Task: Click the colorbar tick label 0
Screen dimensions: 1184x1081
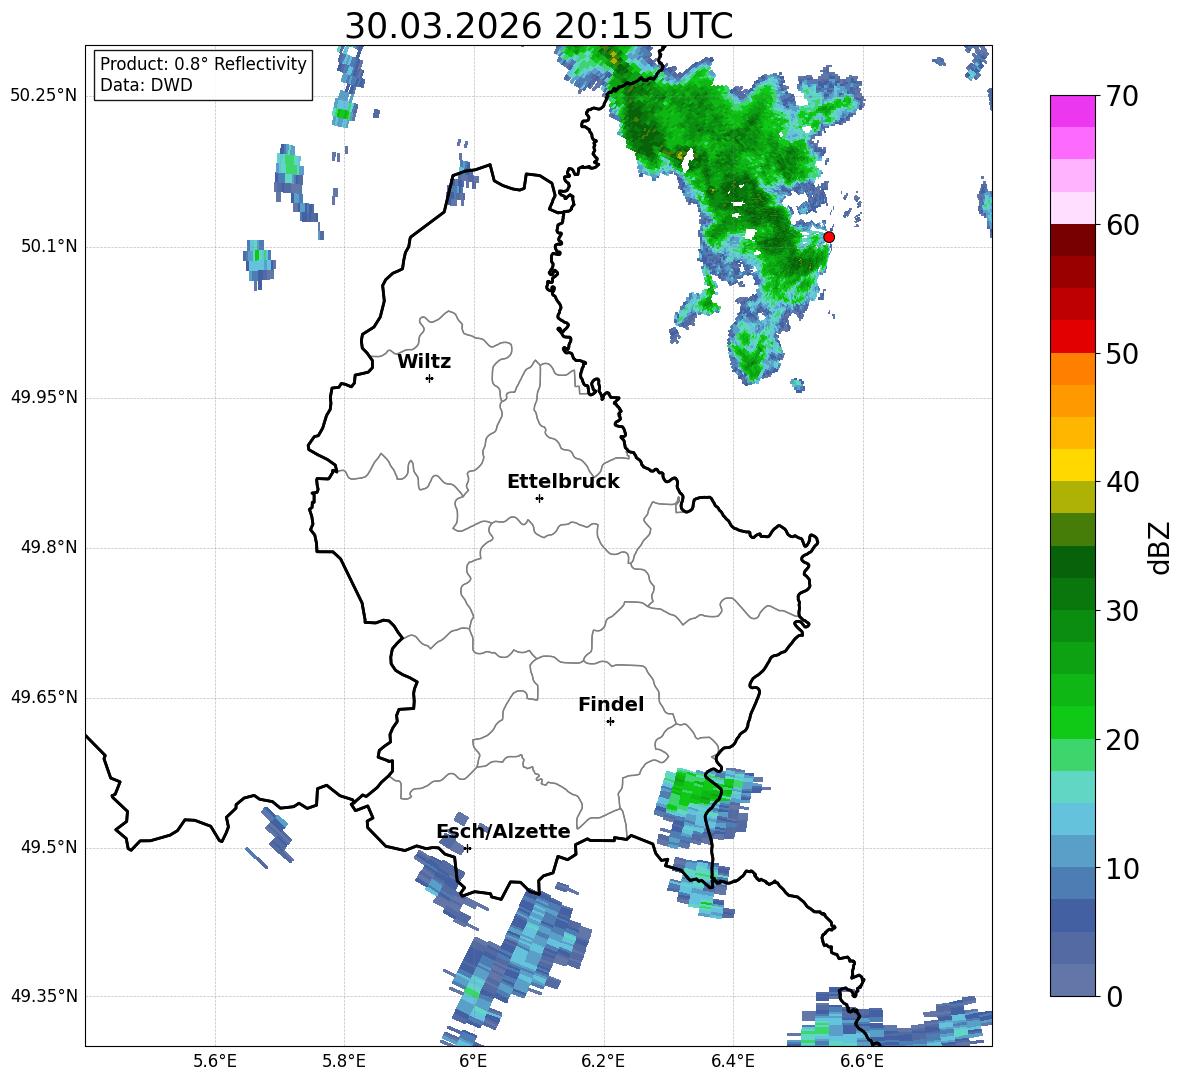Action: pyautogui.click(x=1115, y=996)
